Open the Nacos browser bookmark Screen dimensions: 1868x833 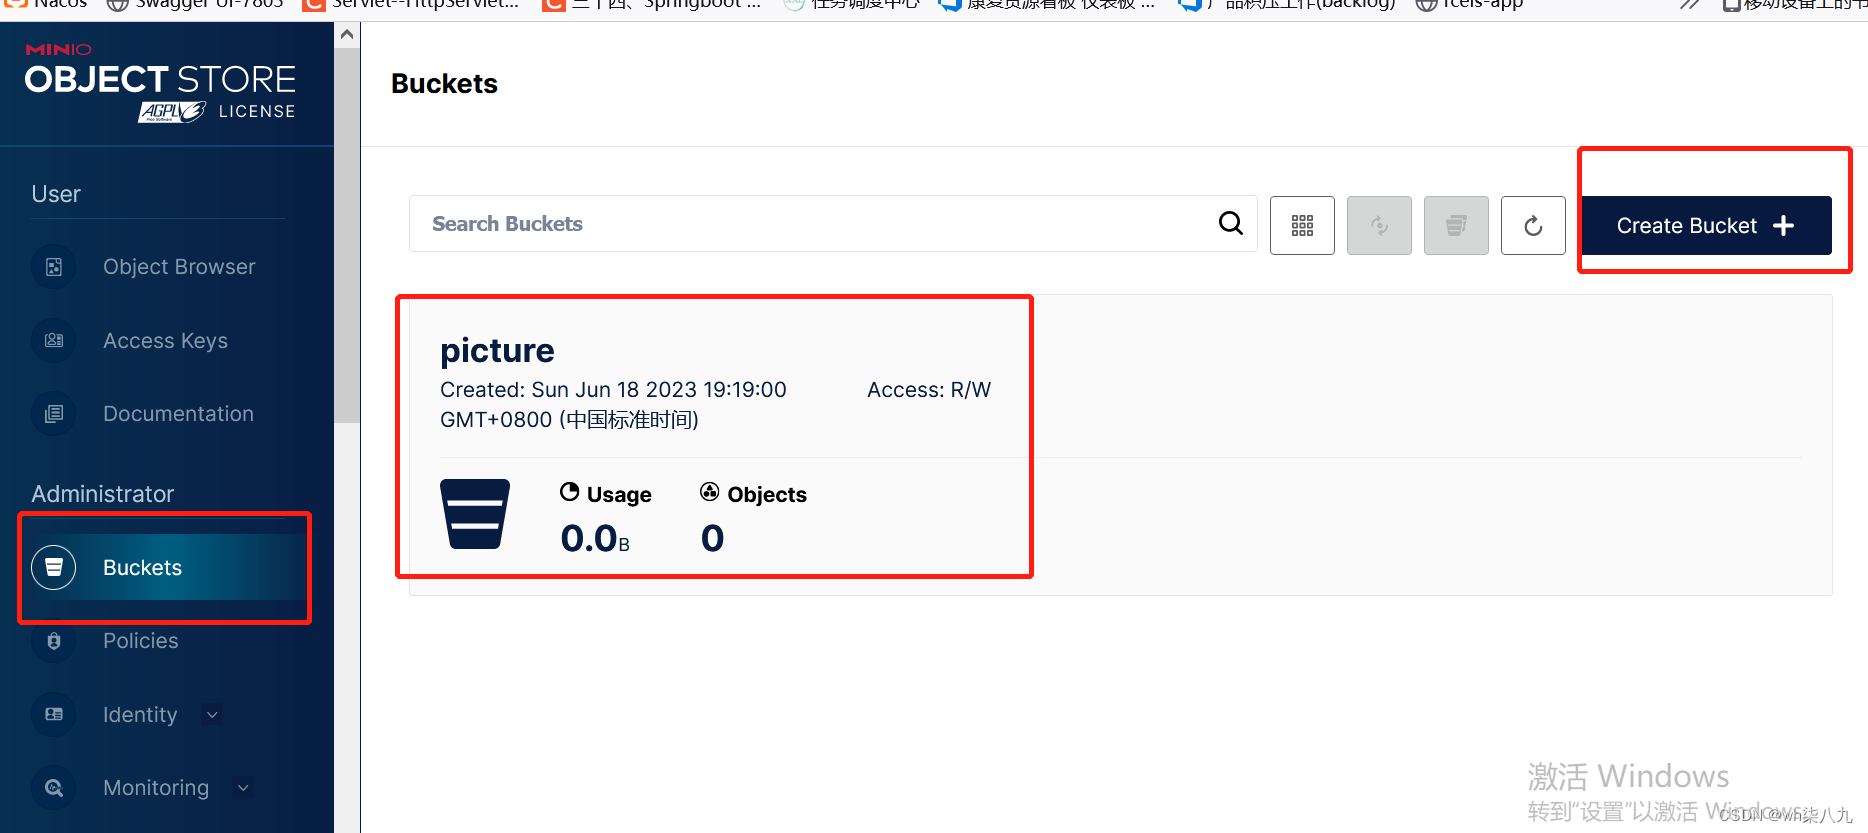point(46,6)
